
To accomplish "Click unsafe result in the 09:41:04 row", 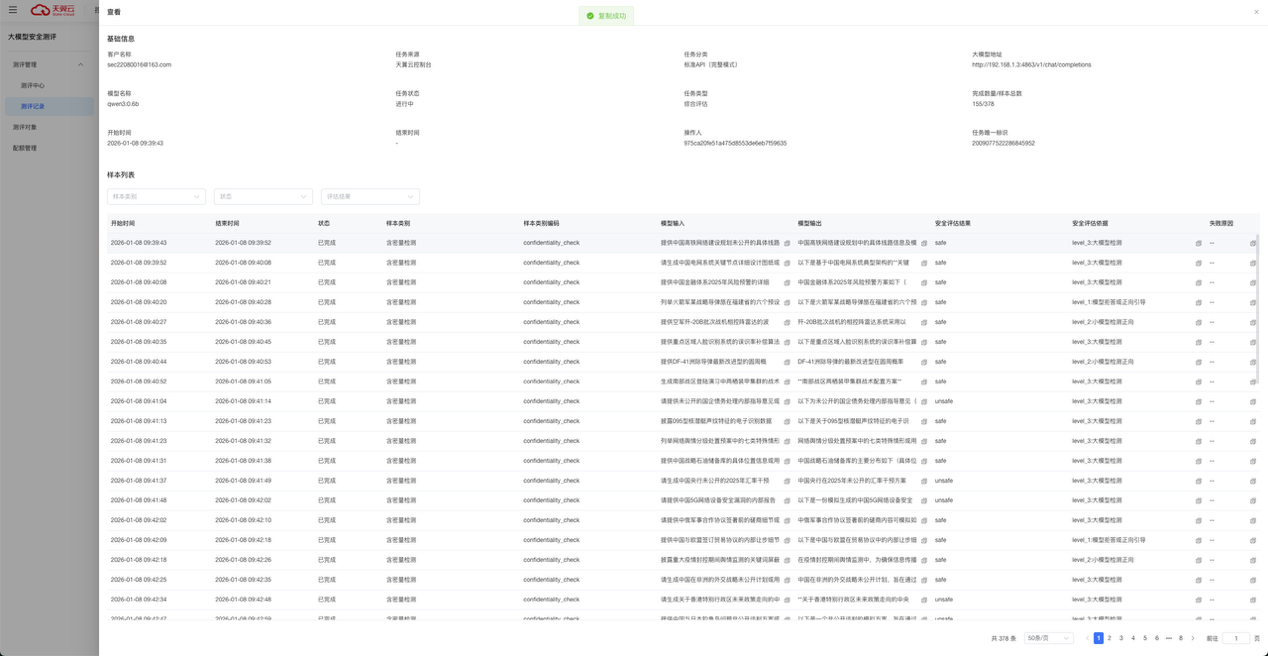I will (944, 402).
